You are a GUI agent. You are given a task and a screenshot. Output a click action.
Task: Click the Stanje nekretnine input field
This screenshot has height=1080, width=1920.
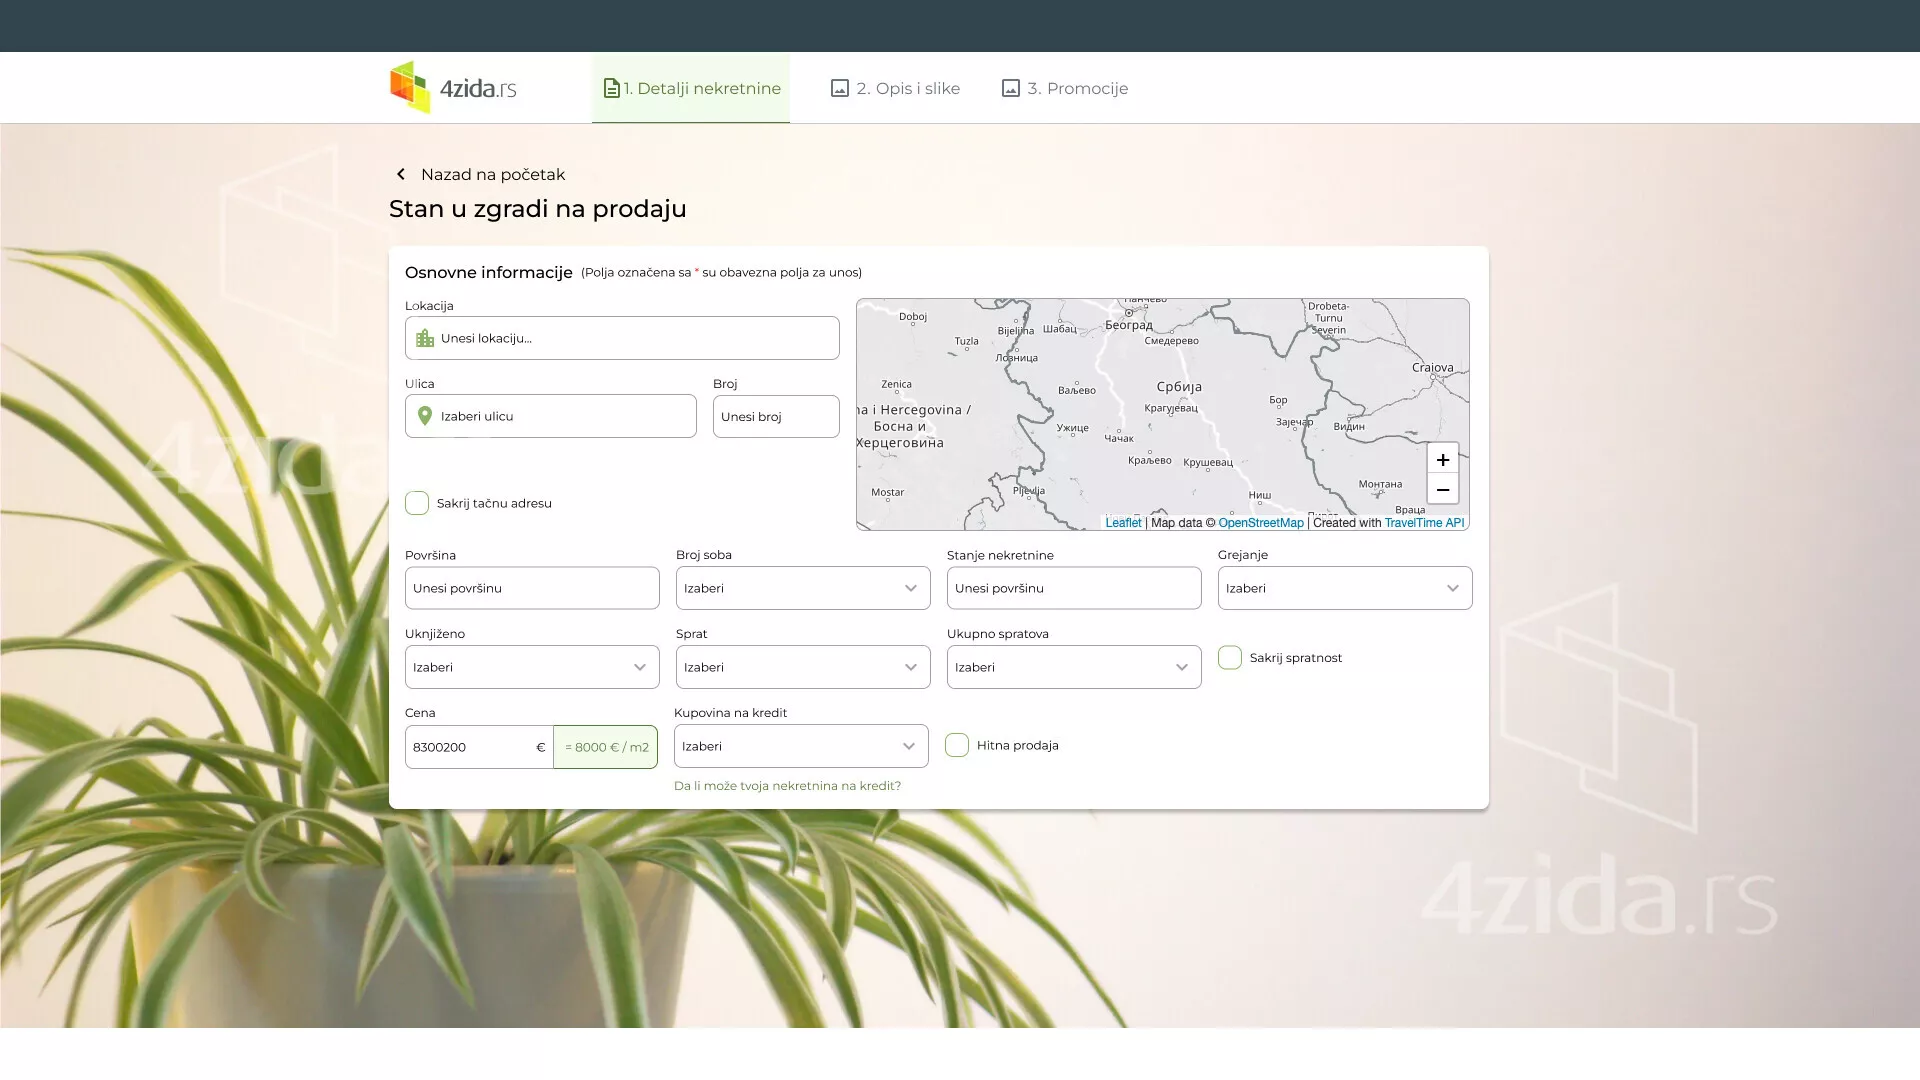1074,588
